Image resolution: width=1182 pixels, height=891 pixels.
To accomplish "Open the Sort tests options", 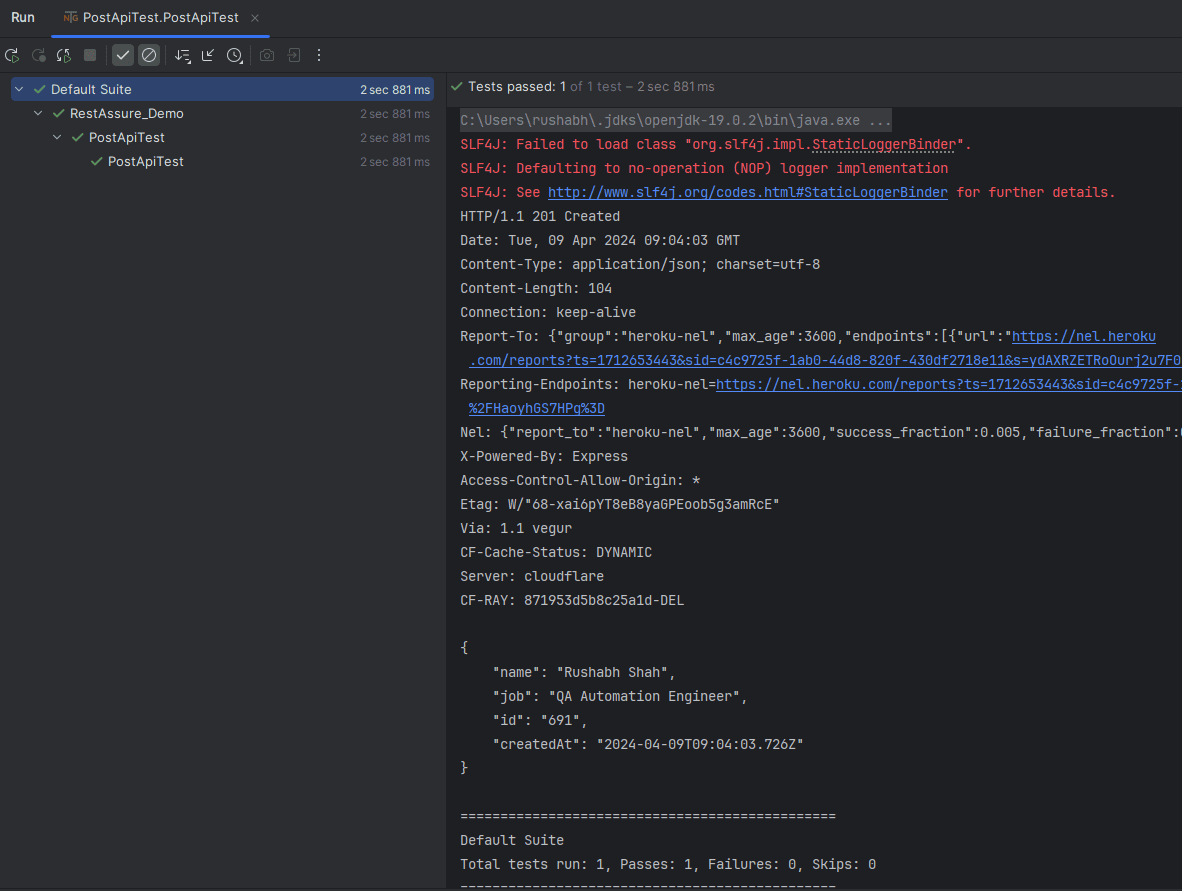I will [182, 55].
